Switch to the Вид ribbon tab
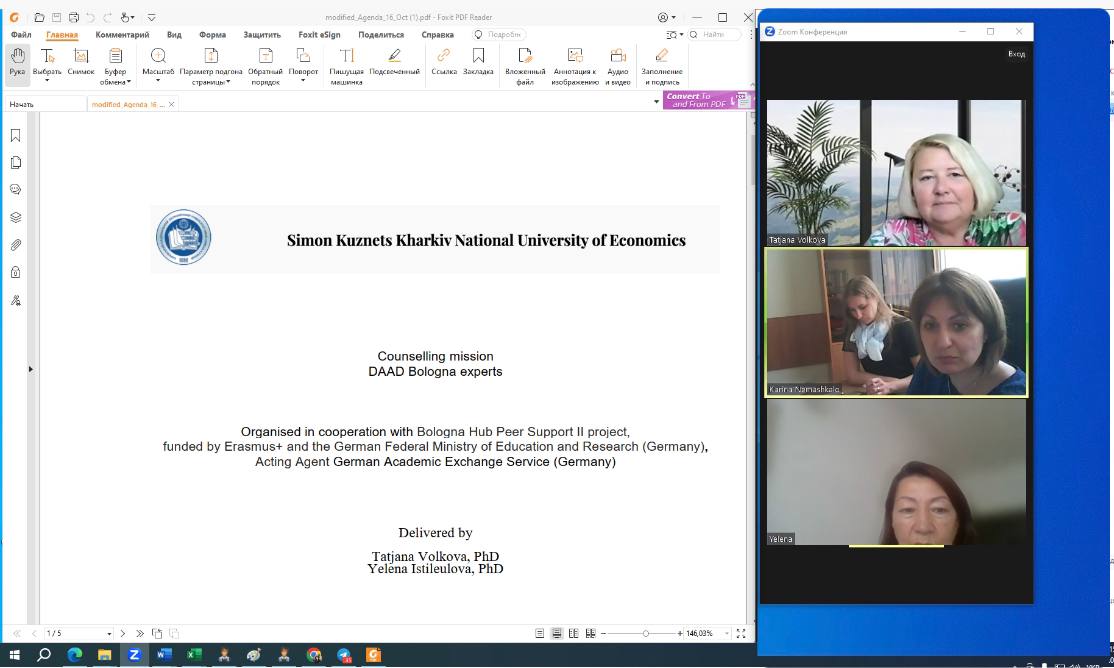The image size is (1114, 668). pyautogui.click(x=174, y=34)
